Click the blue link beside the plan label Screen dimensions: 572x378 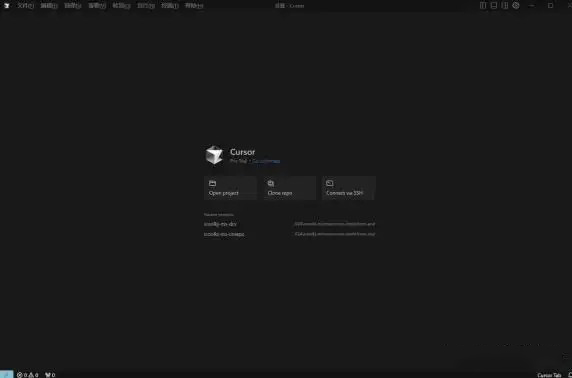(266, 161)
